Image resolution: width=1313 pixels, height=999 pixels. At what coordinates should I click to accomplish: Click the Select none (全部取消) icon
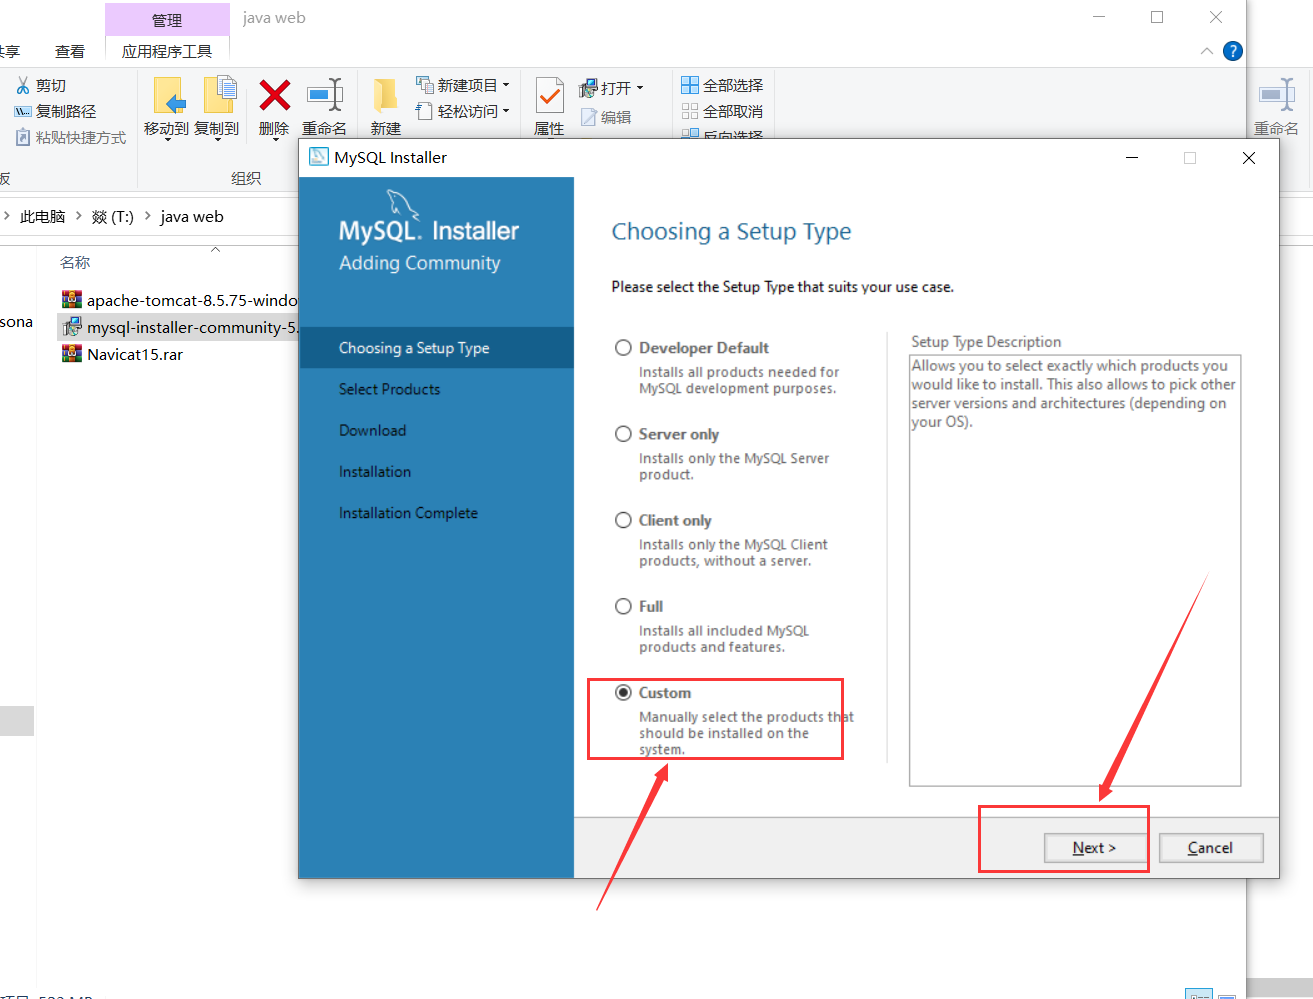click(x=690, y=111)
